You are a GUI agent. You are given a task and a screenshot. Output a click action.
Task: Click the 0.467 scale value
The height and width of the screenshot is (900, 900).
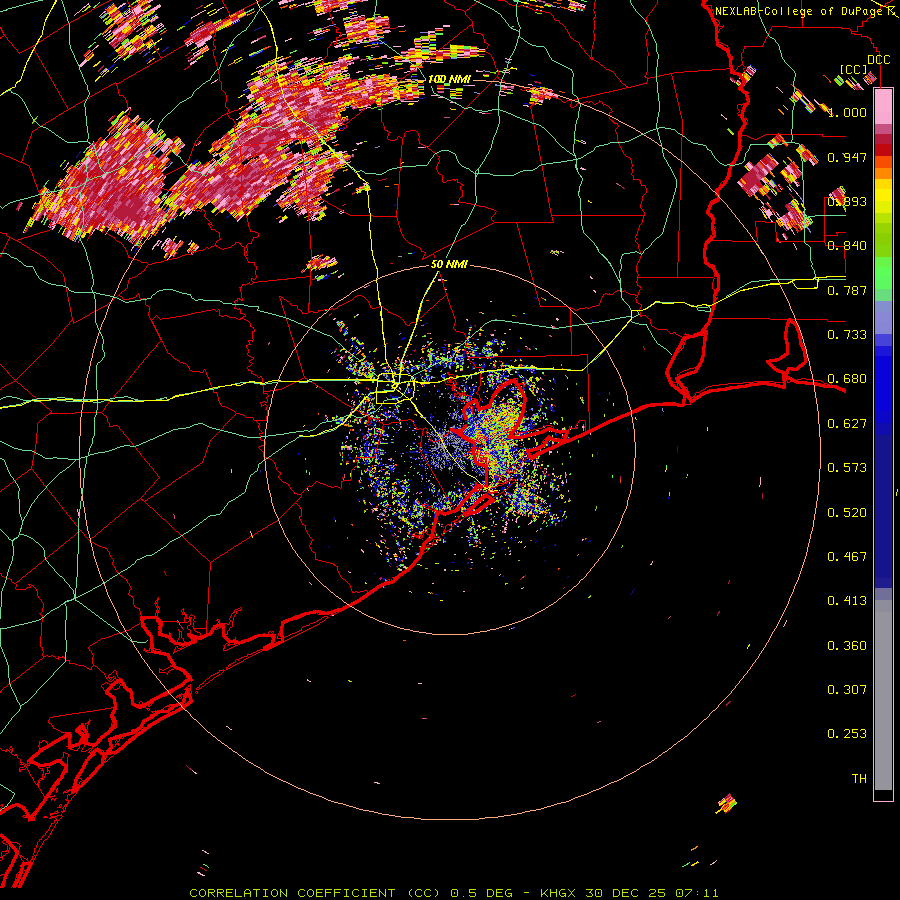[847, 557]
